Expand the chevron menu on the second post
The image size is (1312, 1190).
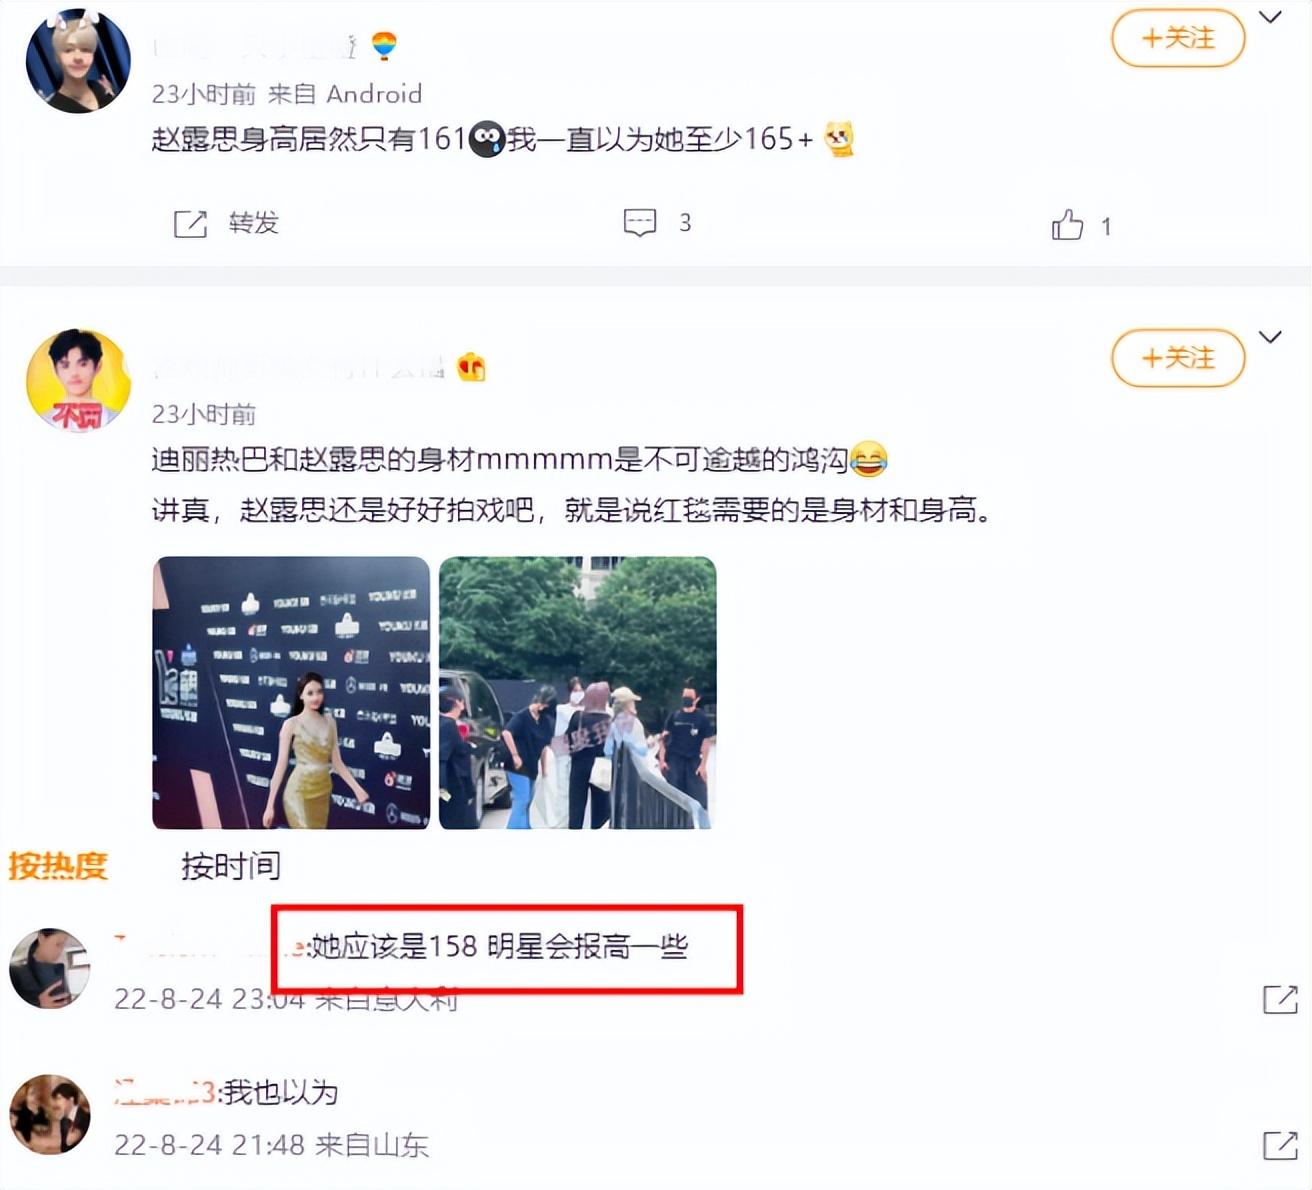[1270, 337]
